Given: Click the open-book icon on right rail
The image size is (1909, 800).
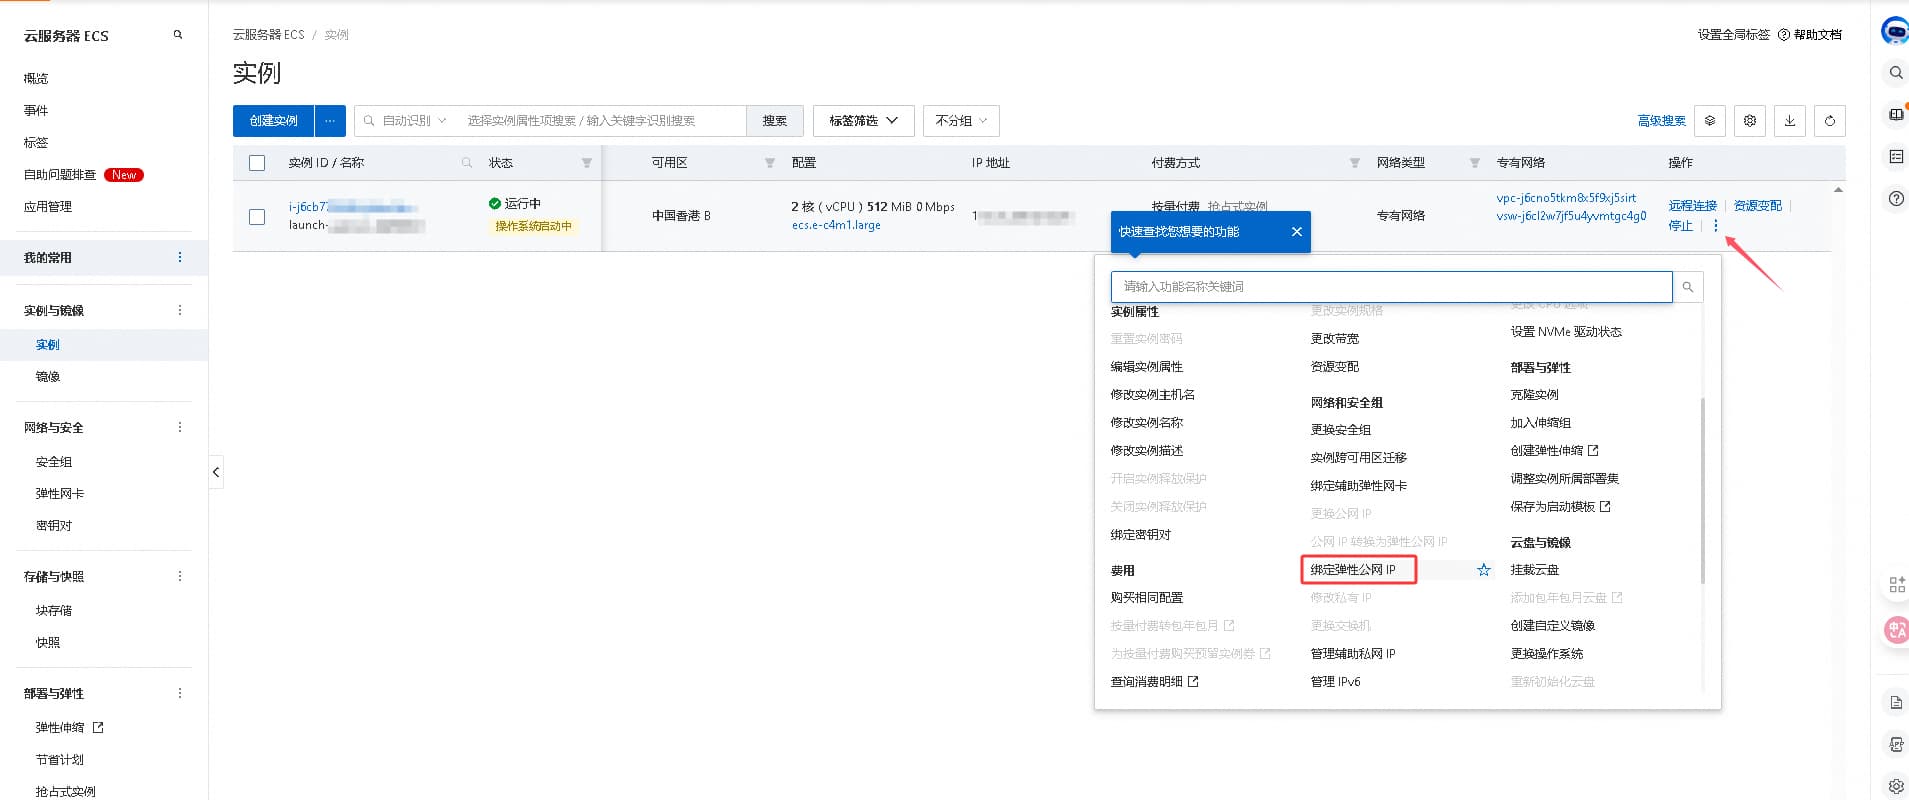Looking at the screenshot, I should point(1895,115).
